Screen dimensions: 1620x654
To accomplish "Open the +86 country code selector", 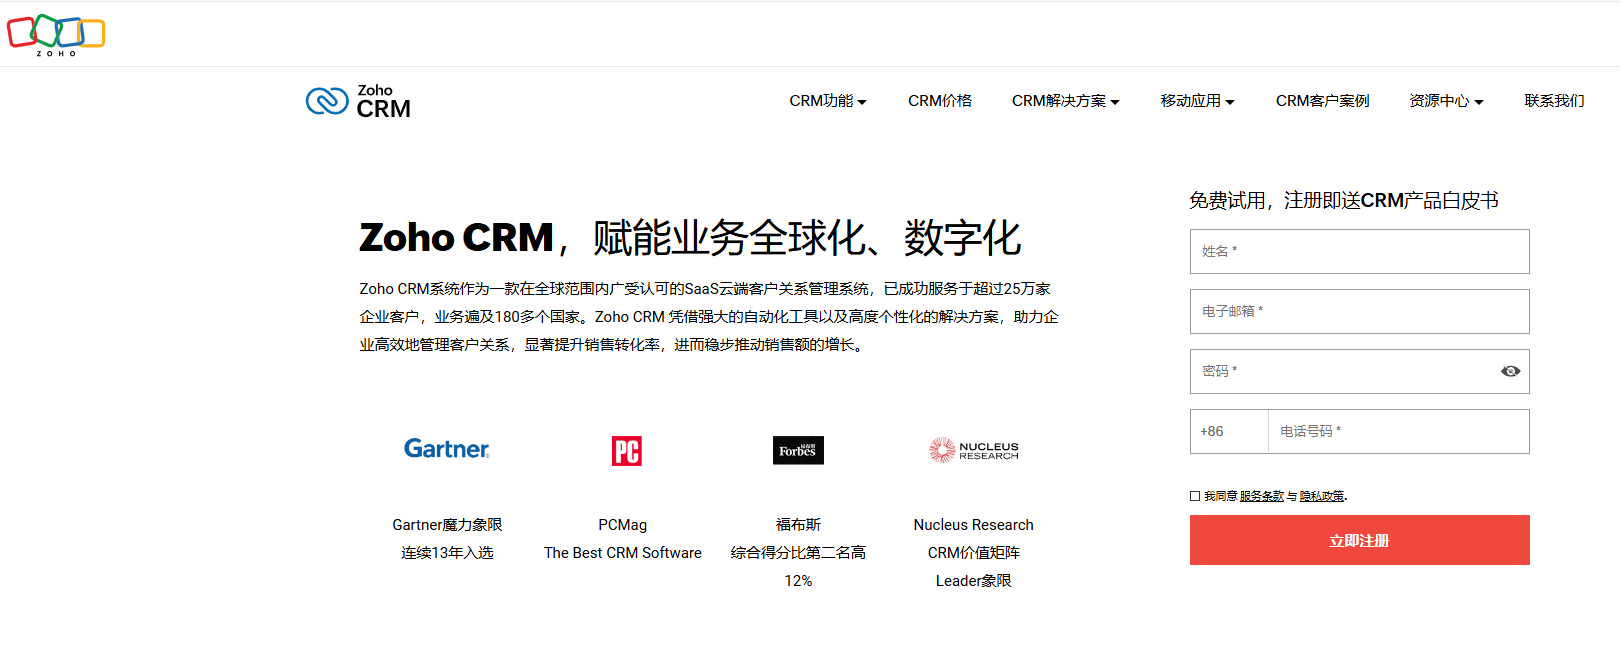I will click(x=1229, y=432).
